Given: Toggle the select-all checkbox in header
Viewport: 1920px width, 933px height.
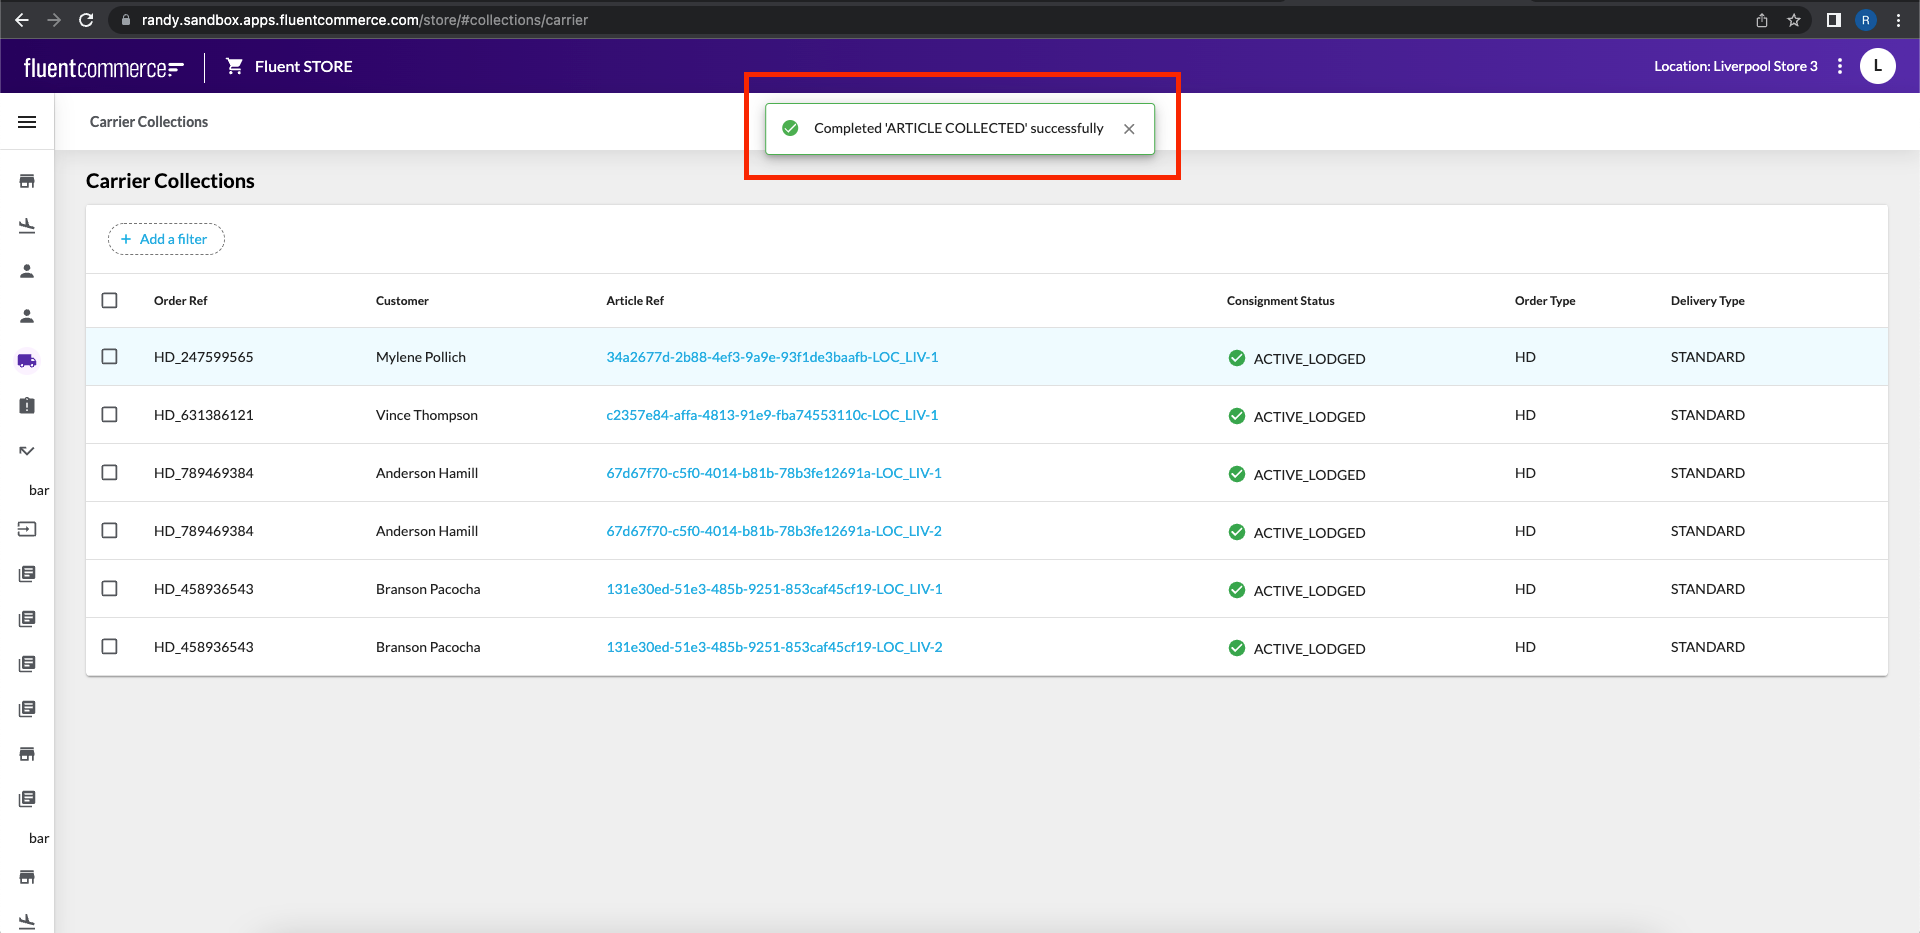Looking at the screenshot, I should (110, 300).
